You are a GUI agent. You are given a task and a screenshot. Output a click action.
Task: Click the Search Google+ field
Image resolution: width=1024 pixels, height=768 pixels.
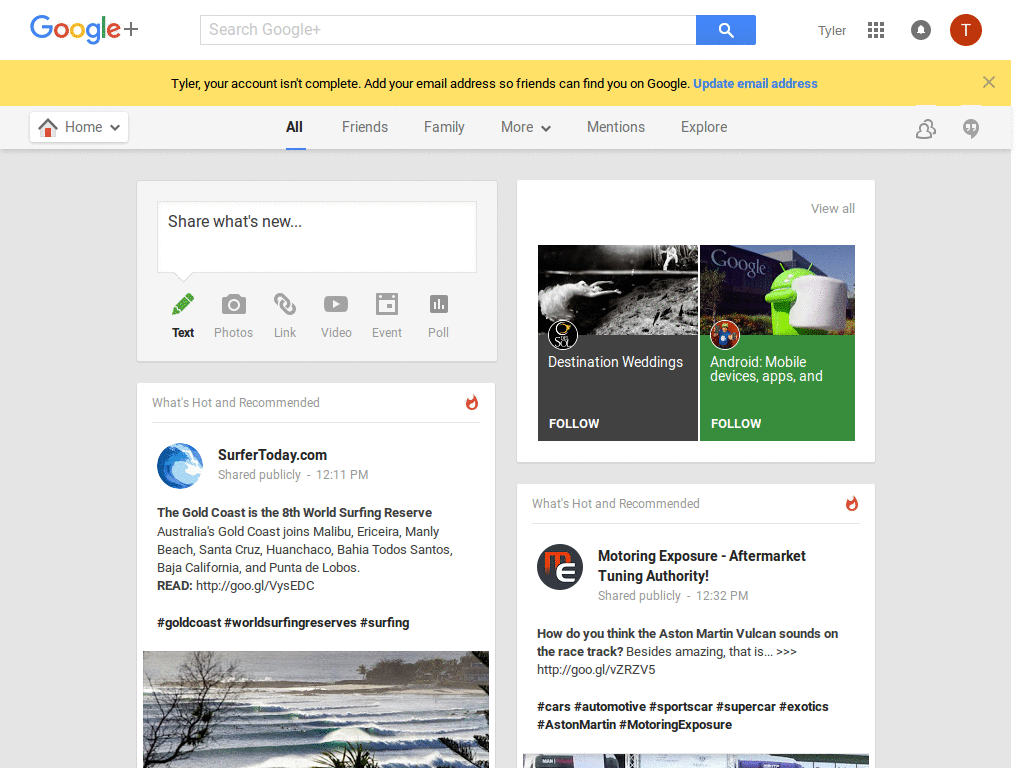pos(448,30)
